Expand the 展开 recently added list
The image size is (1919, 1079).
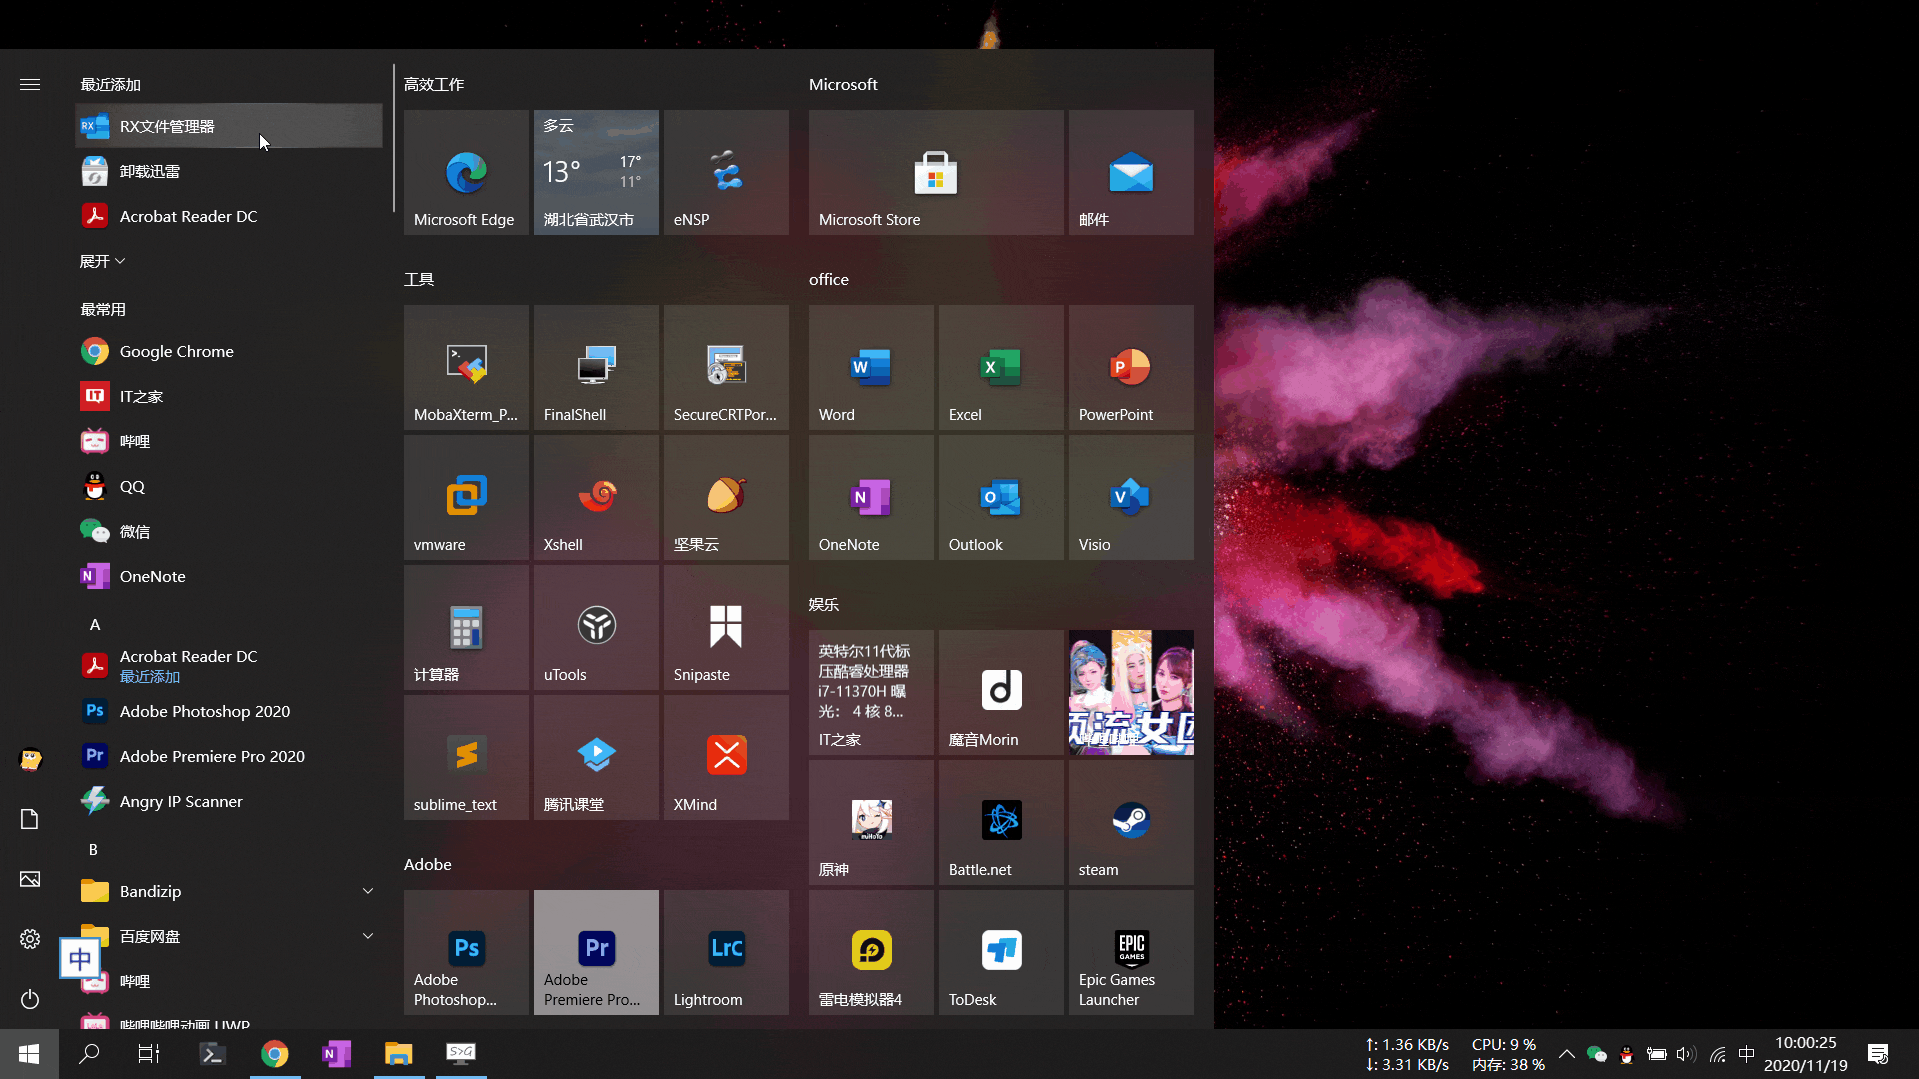point(102,261)
